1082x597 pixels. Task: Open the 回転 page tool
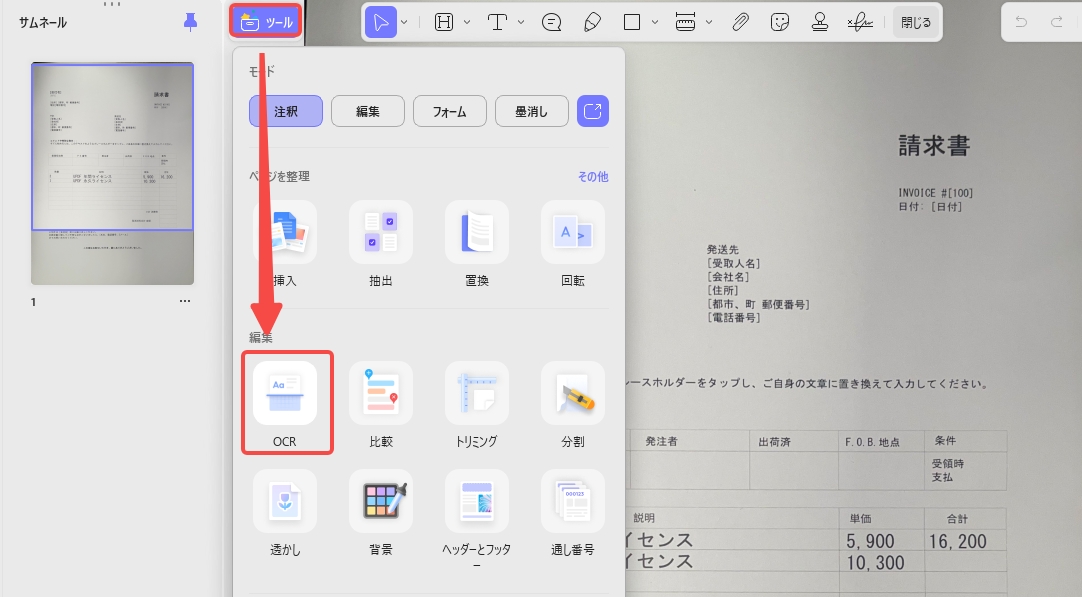pyautogui.click(x=573, y=244)
